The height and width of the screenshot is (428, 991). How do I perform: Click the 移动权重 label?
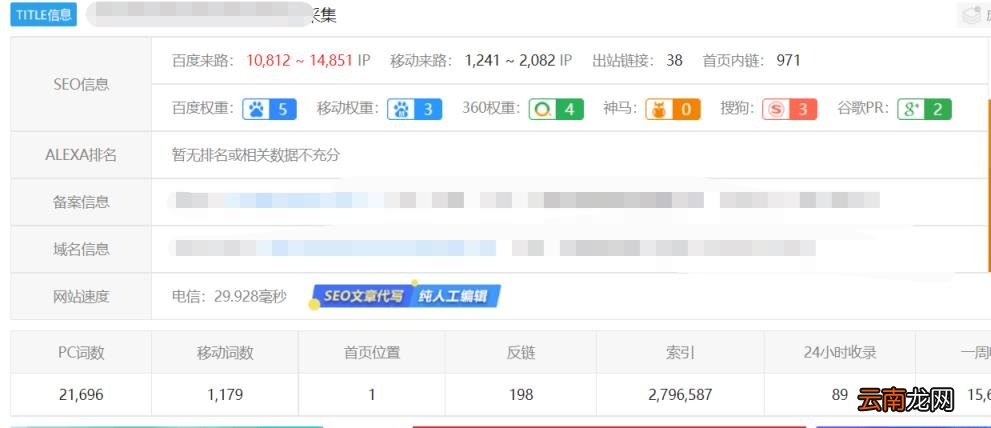point(348,109)
